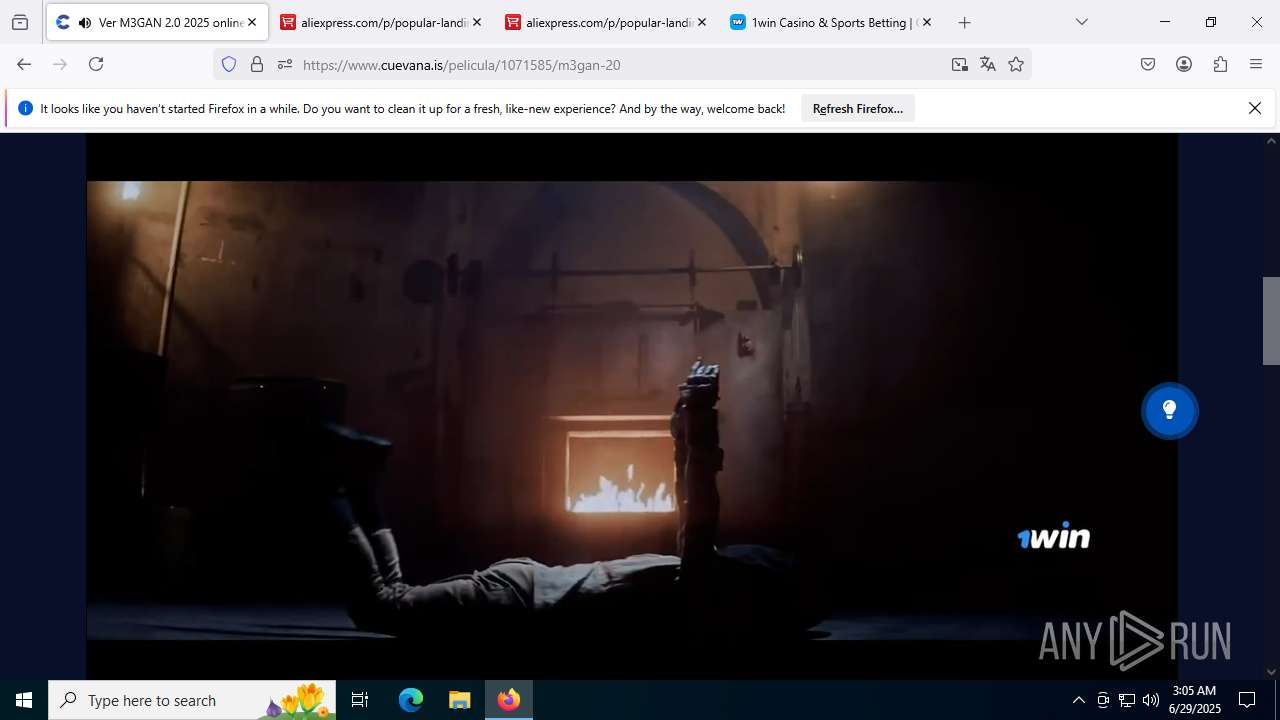Viewport: 1280px width, 720px height.
Task: Focus the cuevana.is URL address field
Action: 620,64
